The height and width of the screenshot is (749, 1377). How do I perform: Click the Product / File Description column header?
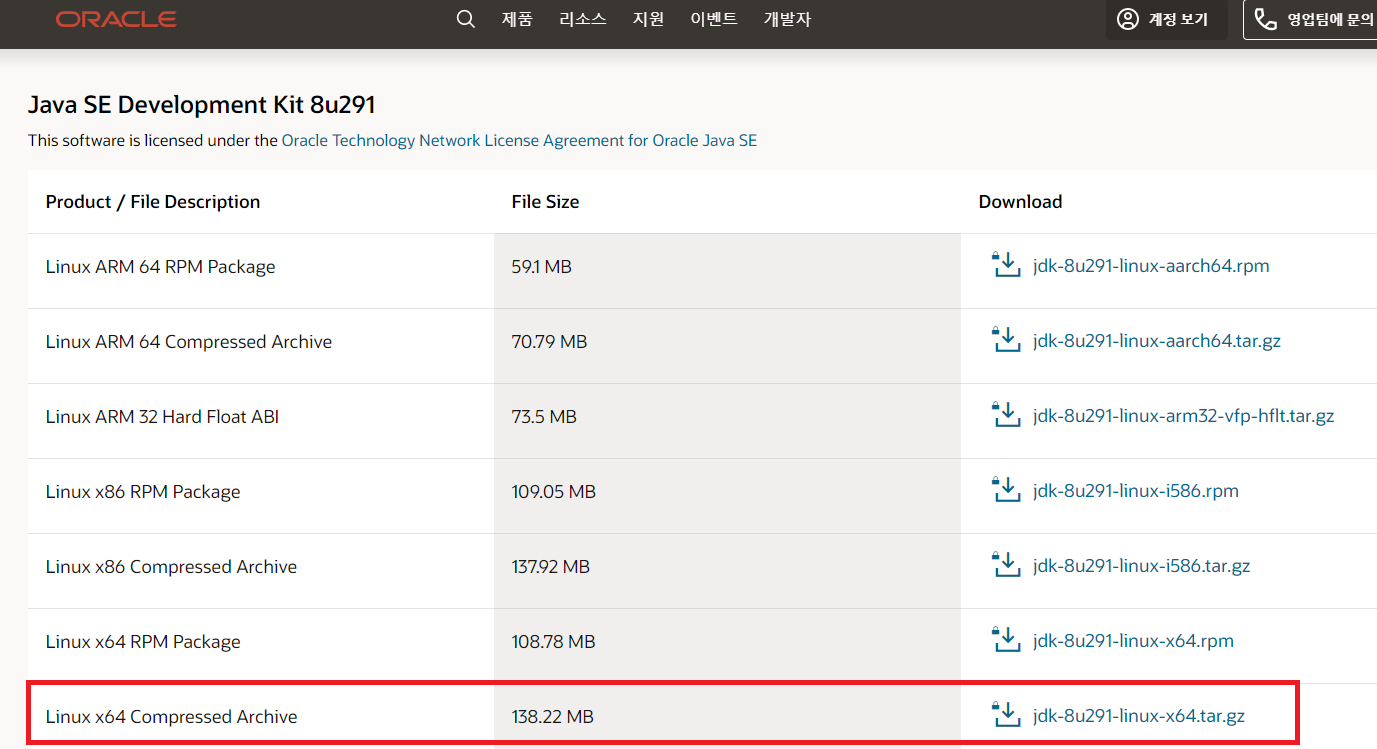click(153, 202)
